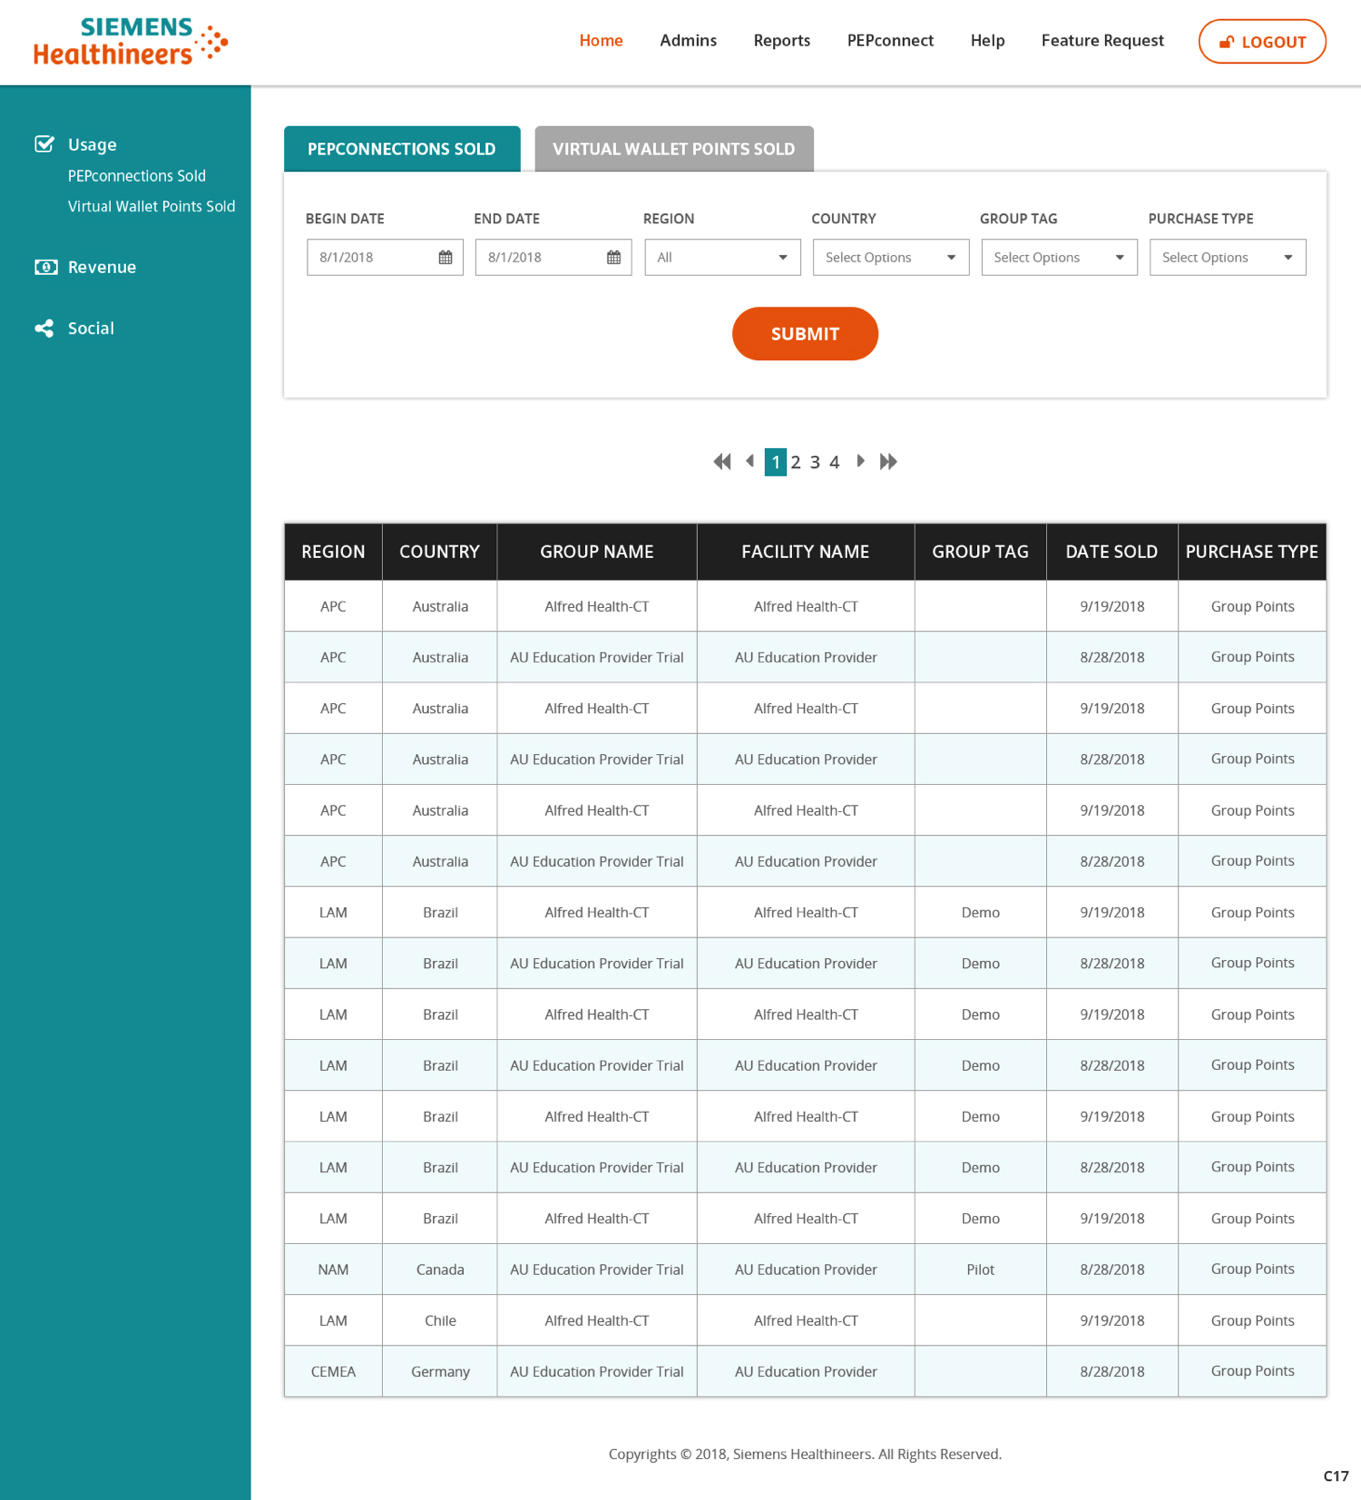Open Virtual Wallet Points Sold sidebar link
1361x1500 pixels.
(152, 206)
